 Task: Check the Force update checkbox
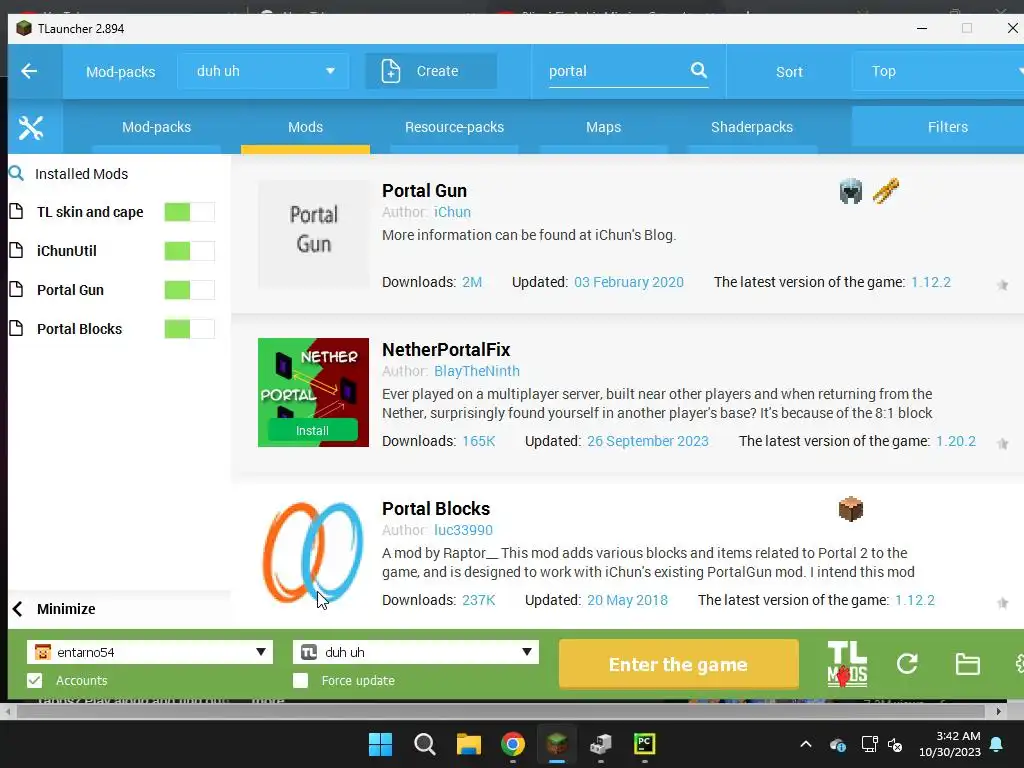pyautogui.click(x=300, y=680)
